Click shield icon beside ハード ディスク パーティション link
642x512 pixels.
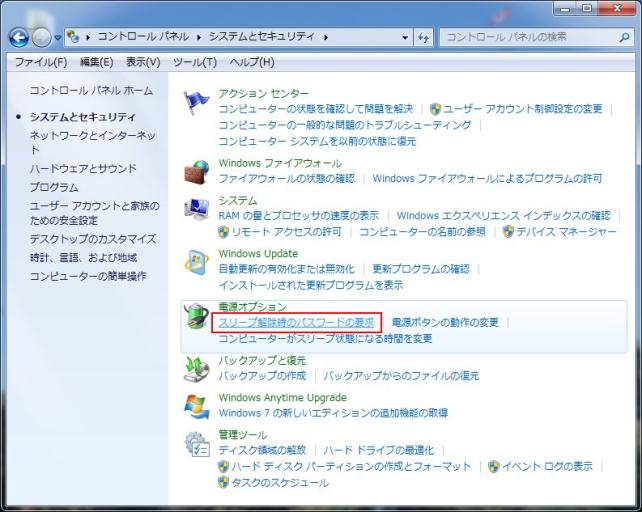(x=223, y=466)
